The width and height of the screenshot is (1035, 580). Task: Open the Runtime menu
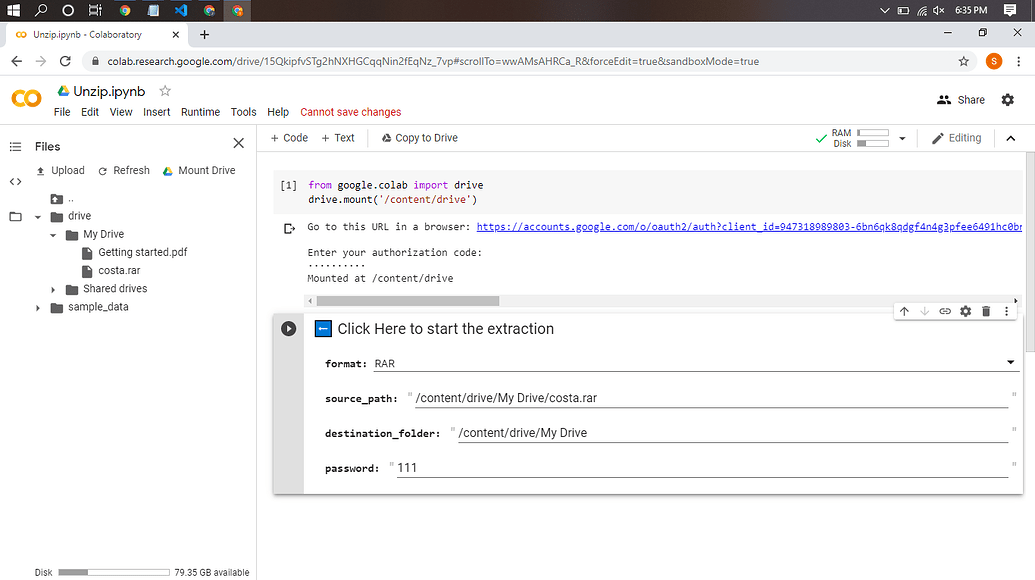pos(200,112)
